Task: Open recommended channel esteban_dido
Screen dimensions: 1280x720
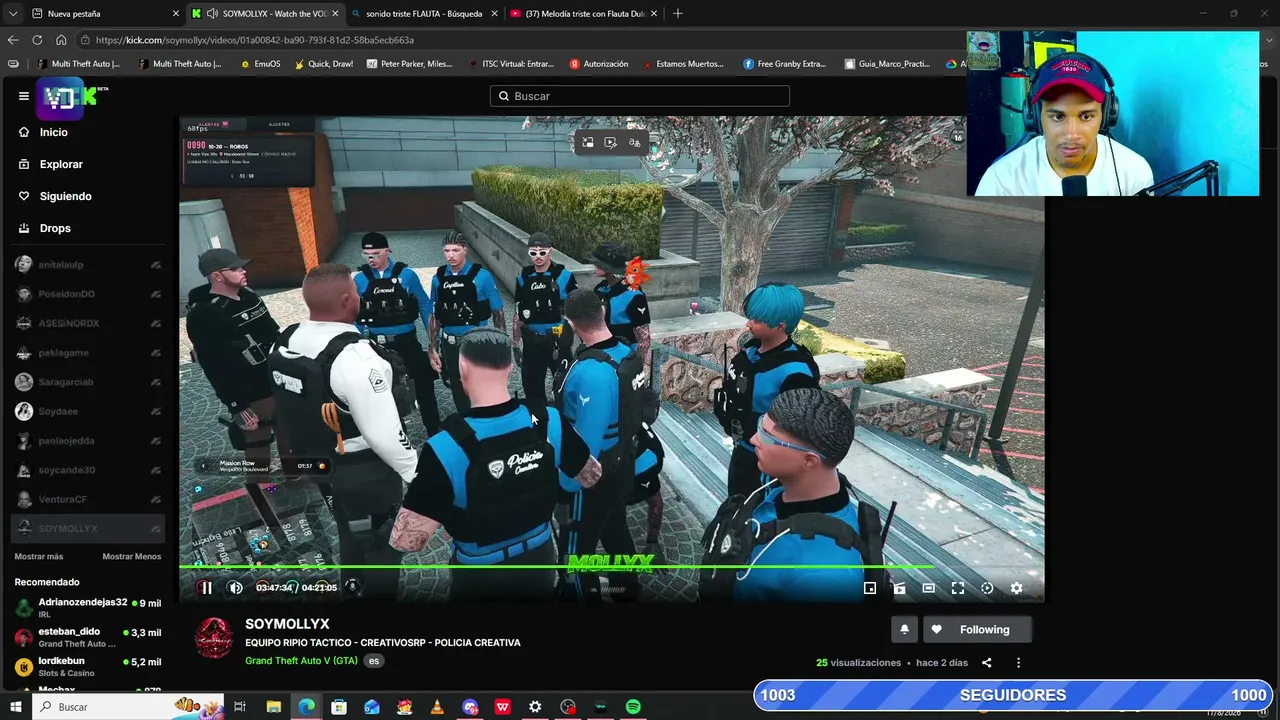Action: (x=88, y=637)
